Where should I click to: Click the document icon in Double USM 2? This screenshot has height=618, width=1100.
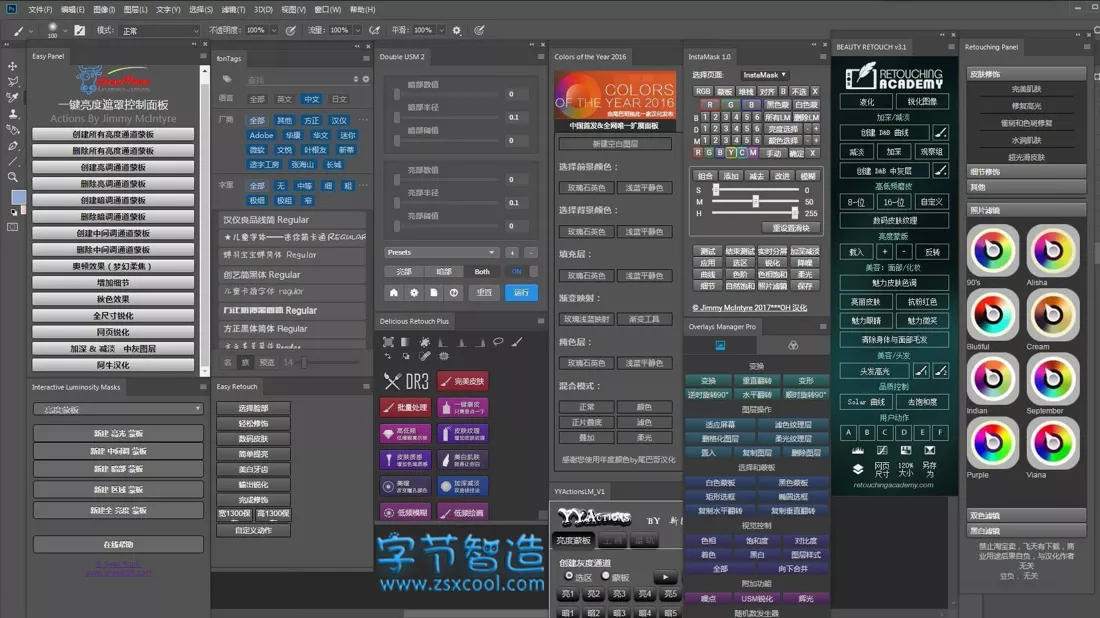[x=434, y=293]
